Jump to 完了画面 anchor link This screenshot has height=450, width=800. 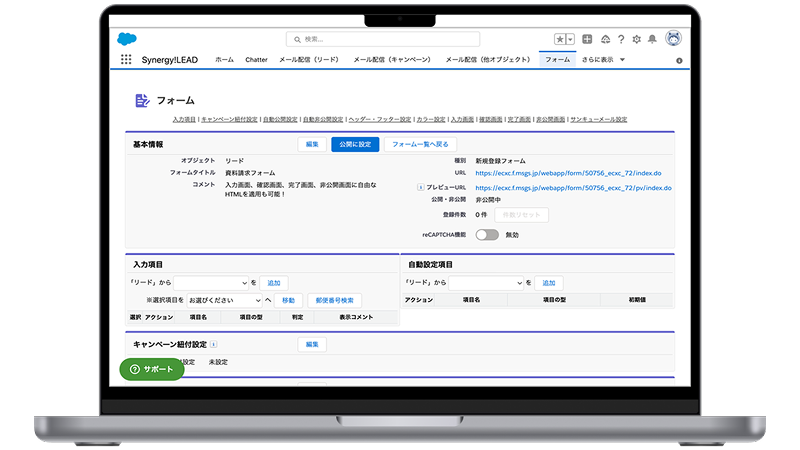coord(519,119)
